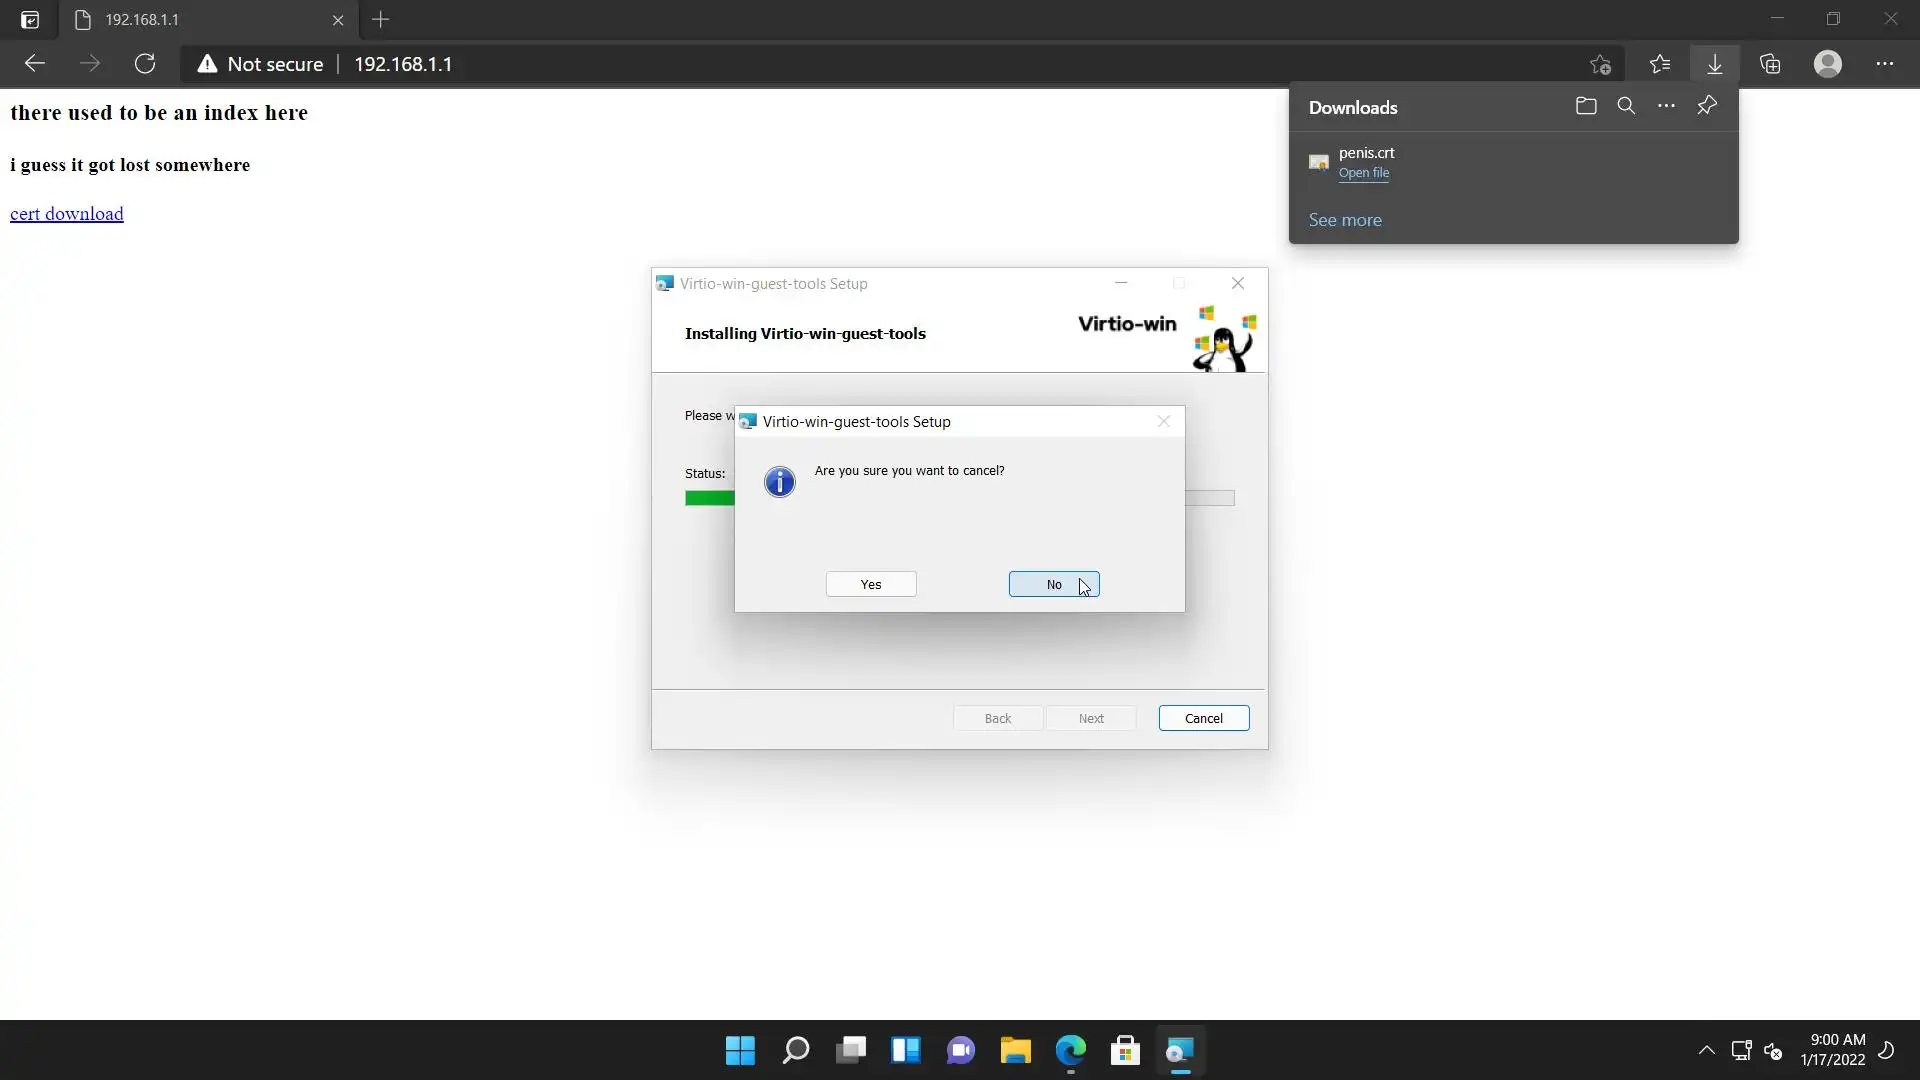Open Microsoft Store from taskbar
Viewport: 1920px width, 1080px height.
pyautogui.click(x=1125, y=1050)
